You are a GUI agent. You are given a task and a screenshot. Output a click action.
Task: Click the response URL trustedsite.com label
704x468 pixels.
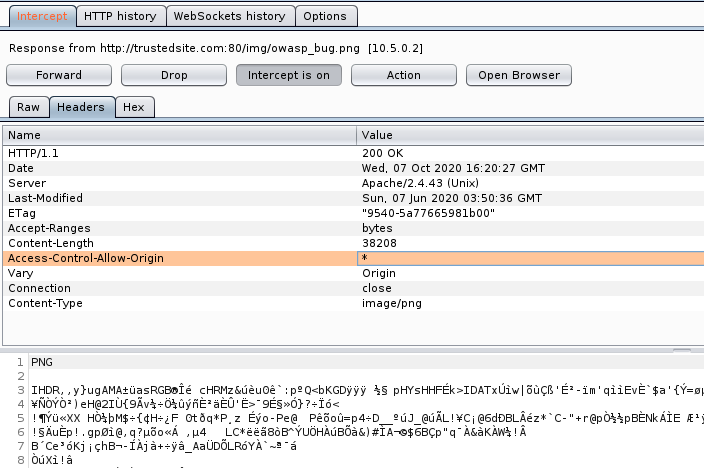click(216, 49)
